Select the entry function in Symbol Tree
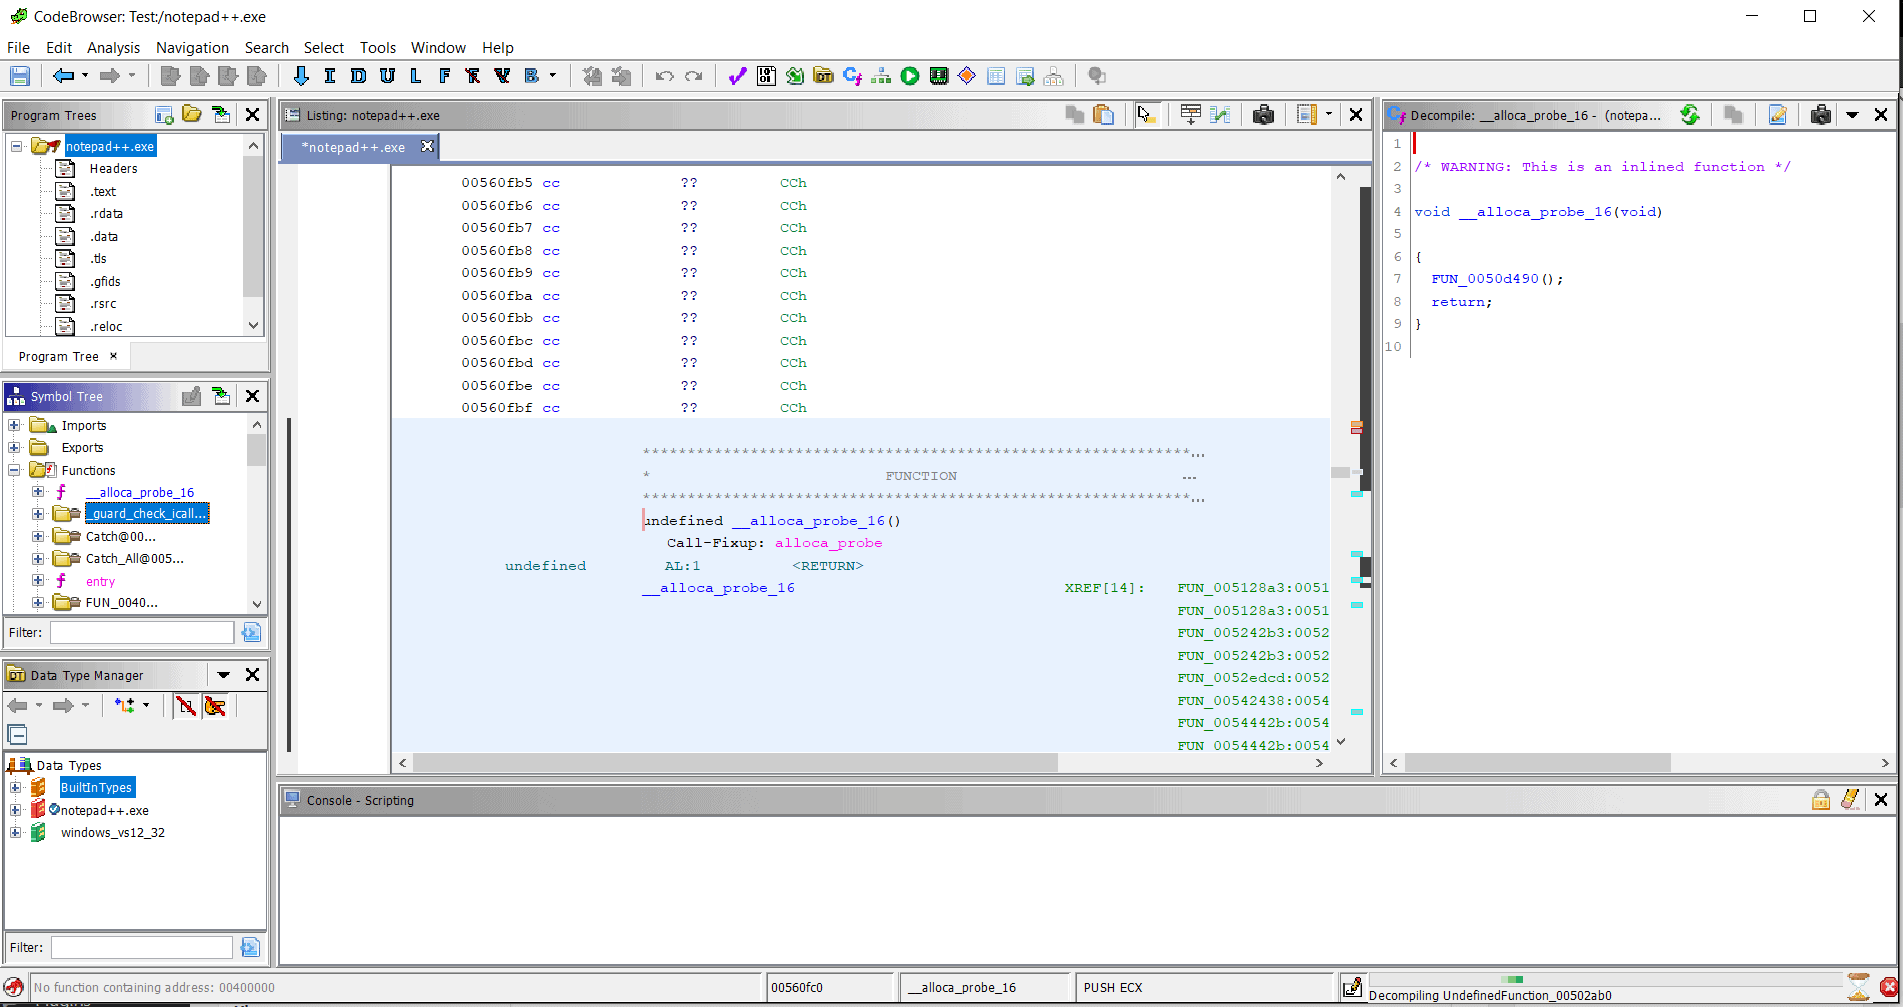 pos(100,581)
